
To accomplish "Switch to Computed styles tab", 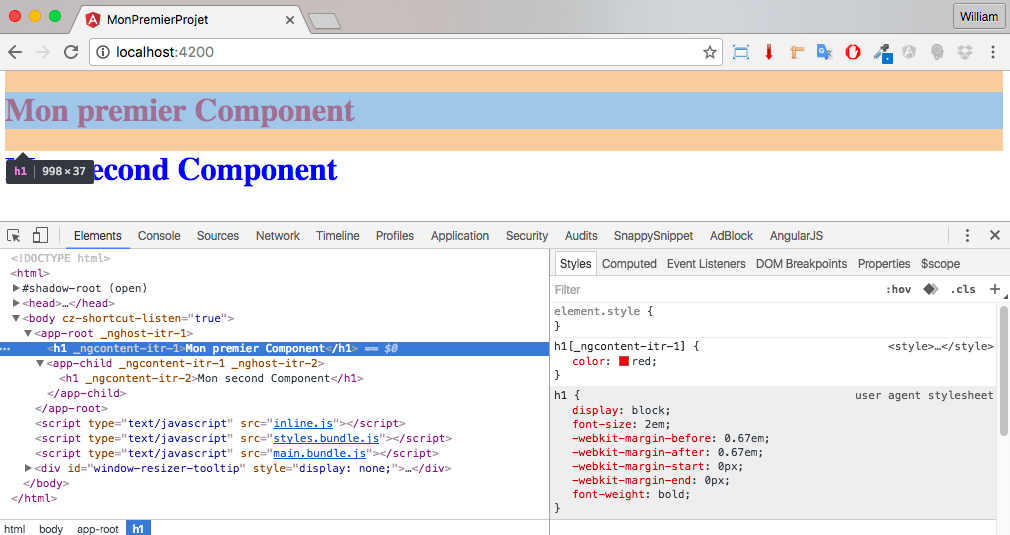I will coord(629,263).
